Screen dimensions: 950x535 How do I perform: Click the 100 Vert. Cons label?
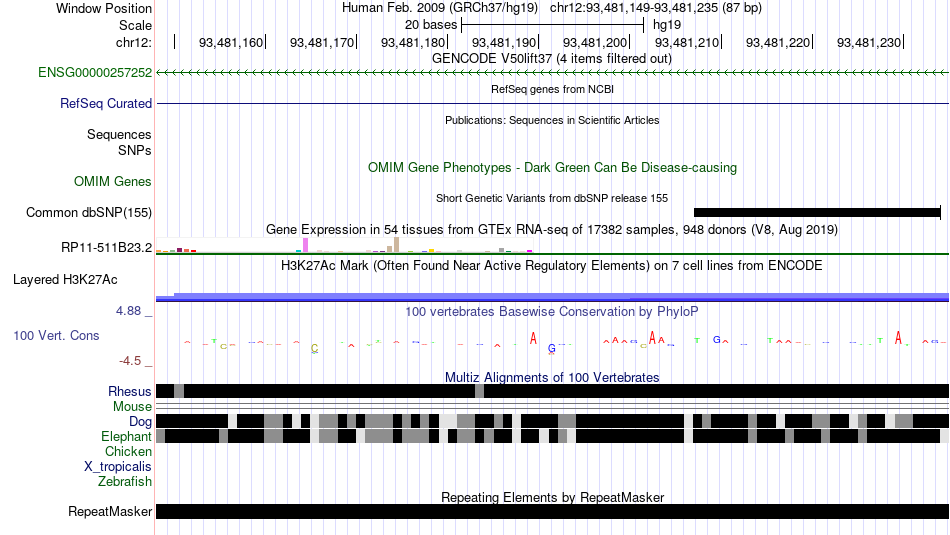[56, 336]
